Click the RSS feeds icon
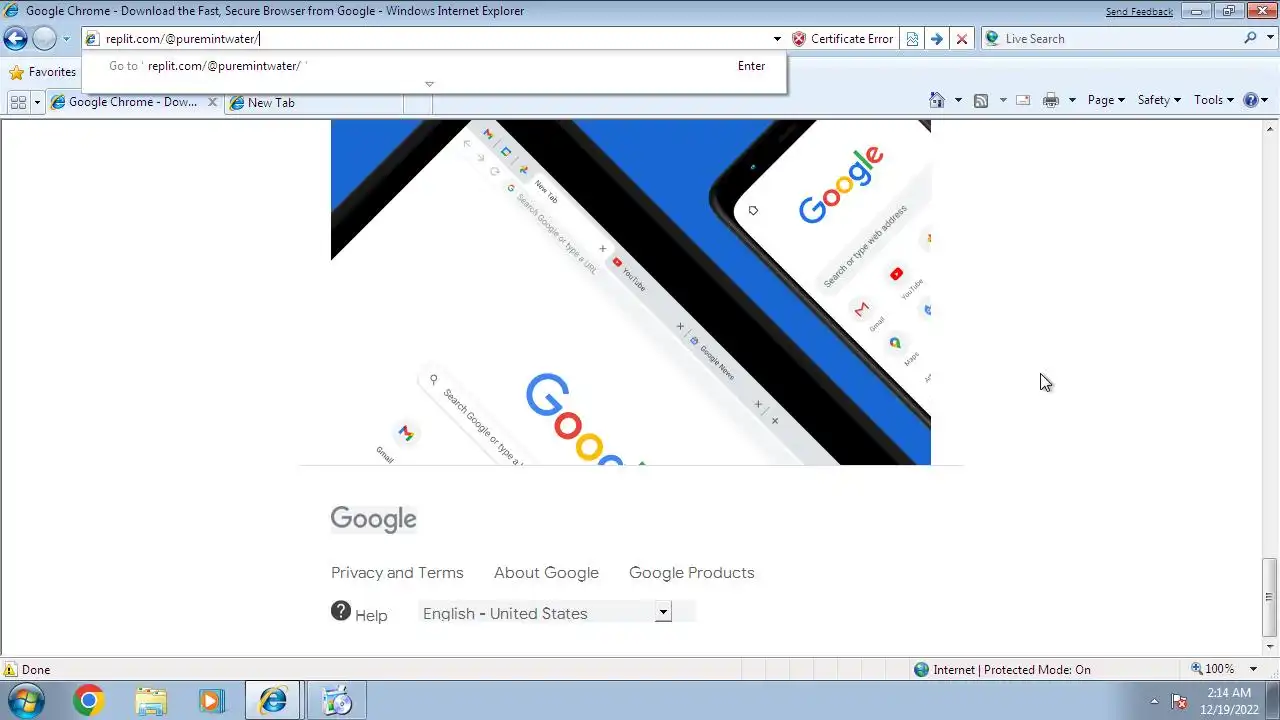This screenshot has width=1280, height=720. coord(981,100)
